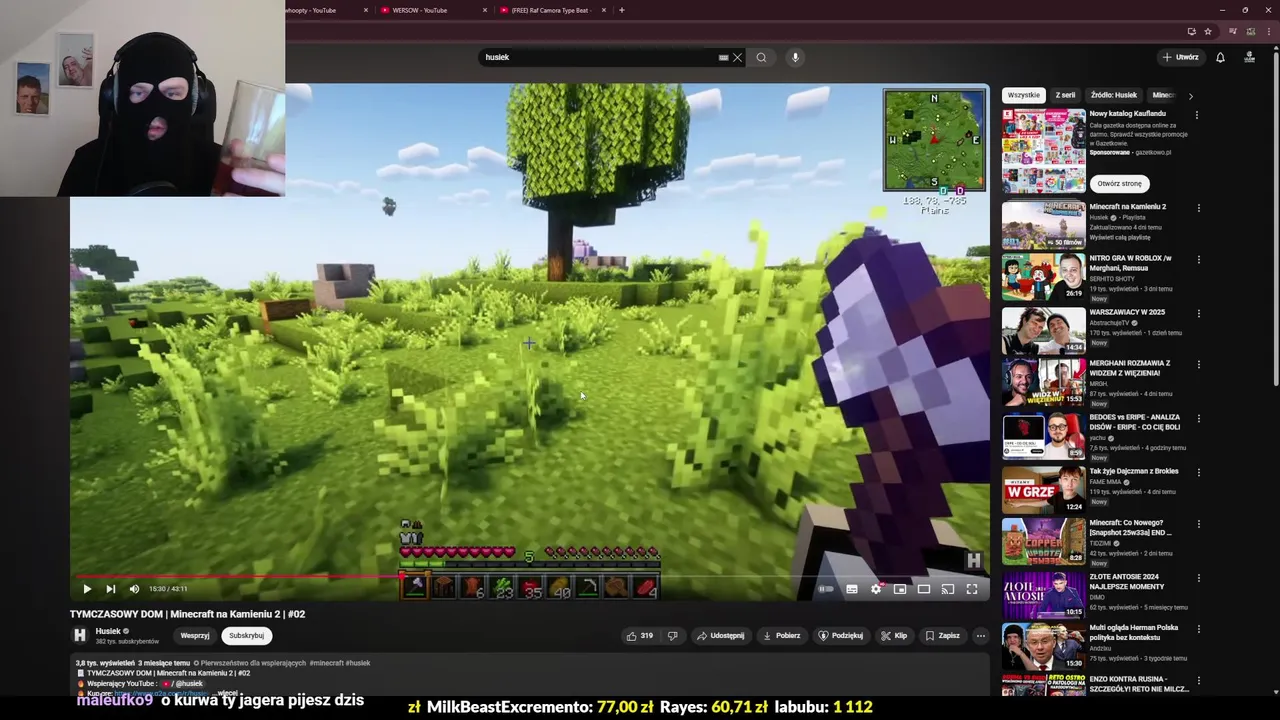This screenshot has width=1280, height=720.
Task: Open BEDOES vs ERIPE analysis video
Action: [1043, 436]
